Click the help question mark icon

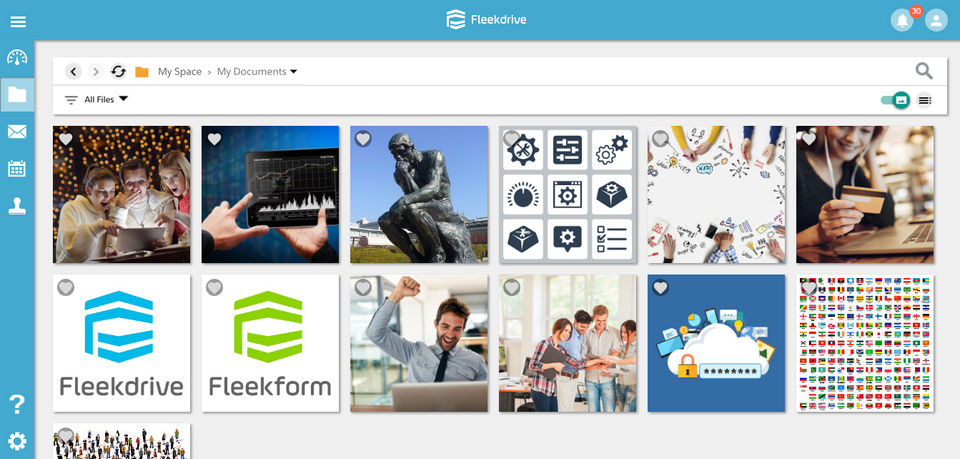tap(17, 404)
